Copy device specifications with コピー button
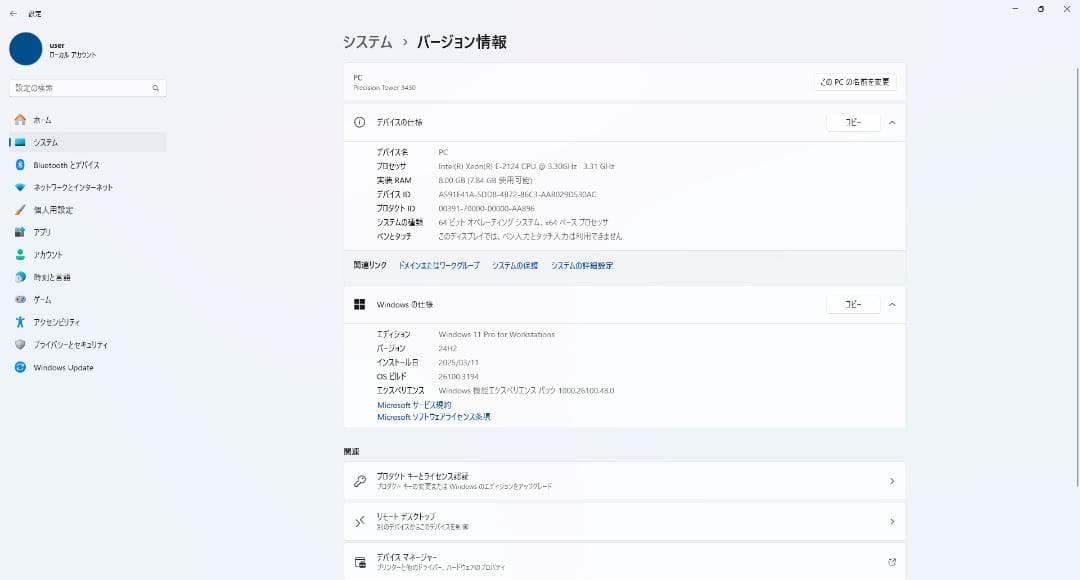This screenshot has width=1080, height=580. [x=853, y=123]
